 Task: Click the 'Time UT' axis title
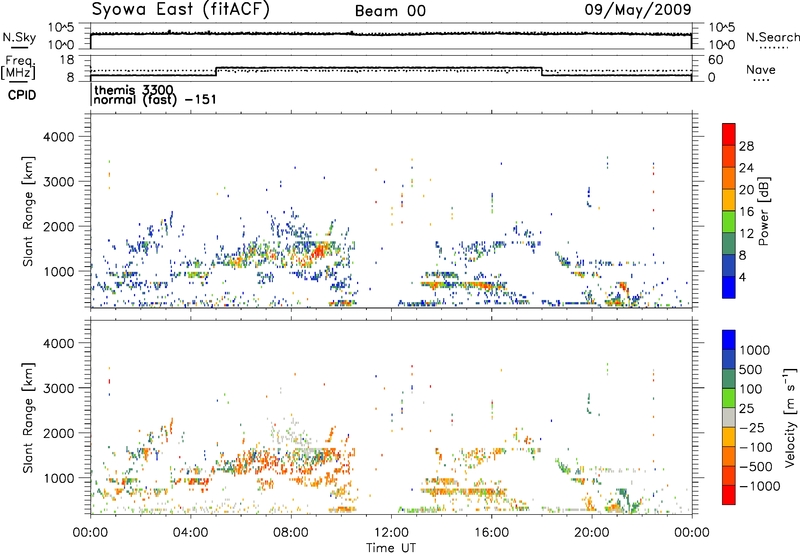tap(391, 548)
